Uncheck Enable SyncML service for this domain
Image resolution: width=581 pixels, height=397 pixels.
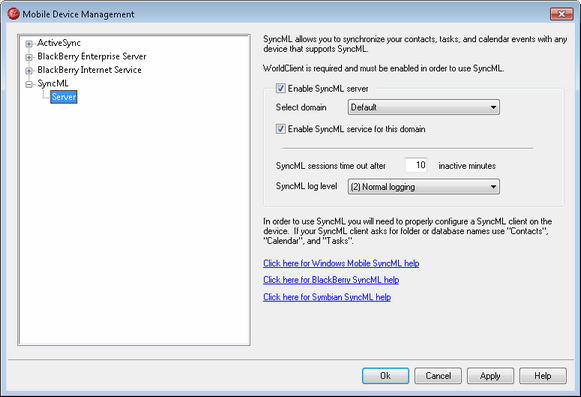[x=280, y=129]
